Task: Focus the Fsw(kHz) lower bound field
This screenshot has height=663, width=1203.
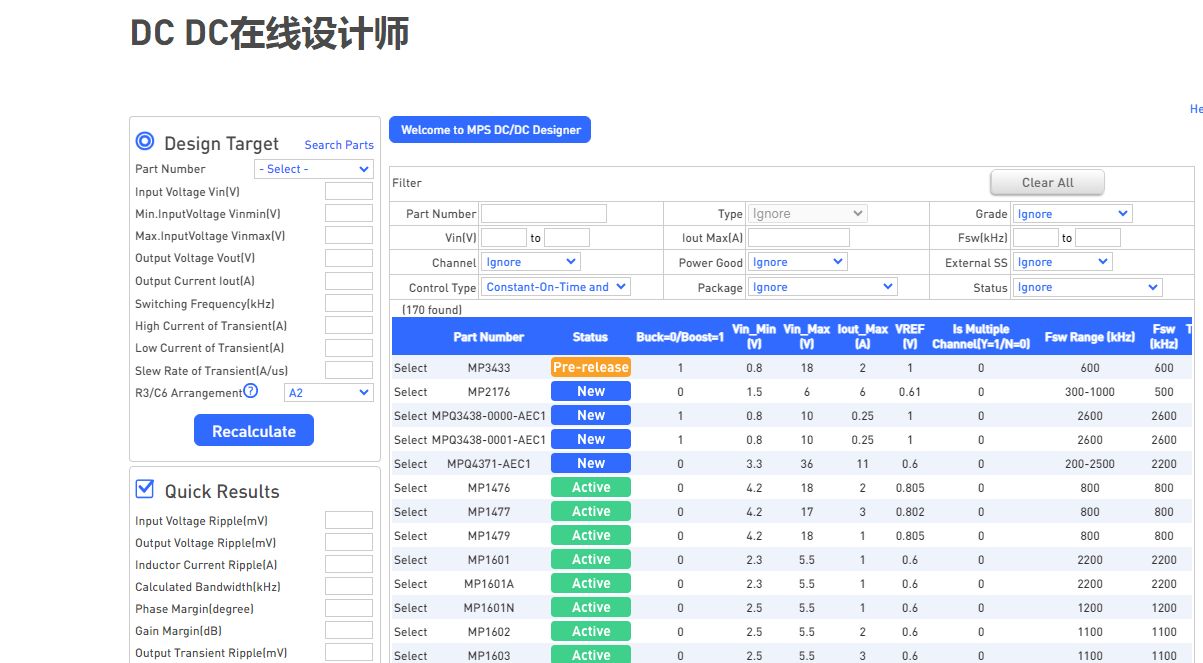Action: [1035, 238]
